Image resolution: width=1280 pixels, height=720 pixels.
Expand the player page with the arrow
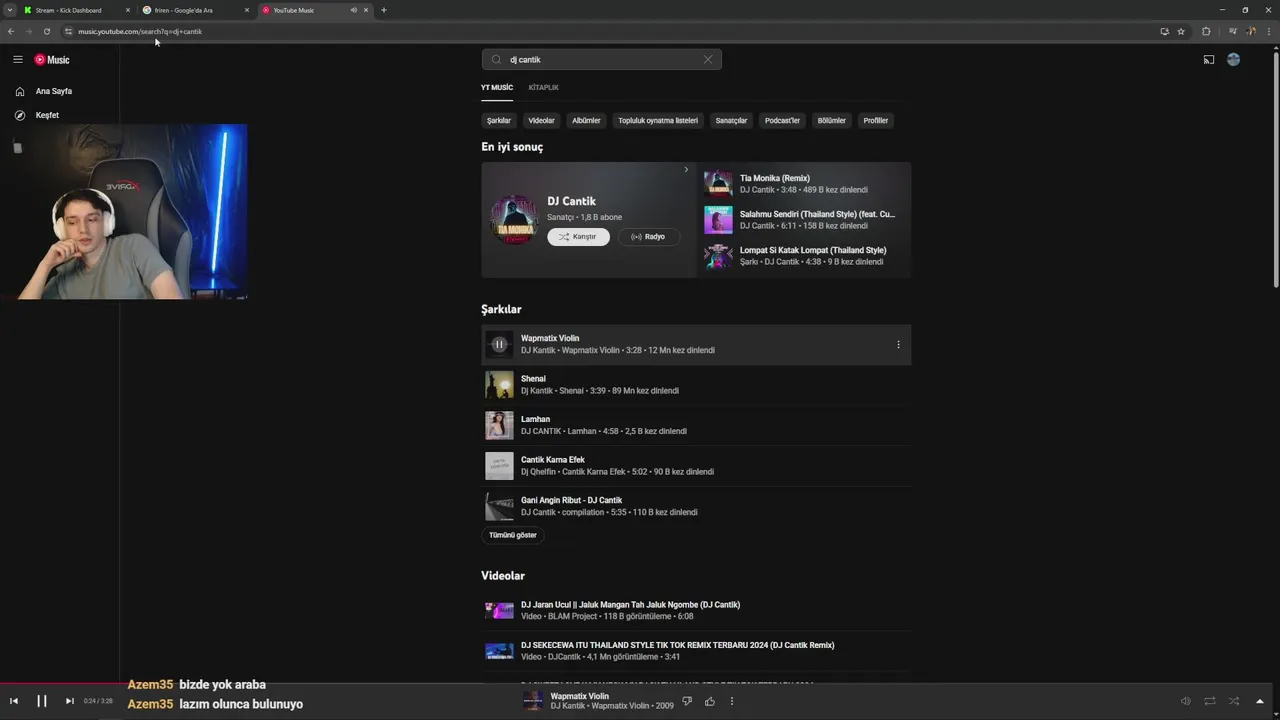pyautogui.click(x=1260, y=701)
